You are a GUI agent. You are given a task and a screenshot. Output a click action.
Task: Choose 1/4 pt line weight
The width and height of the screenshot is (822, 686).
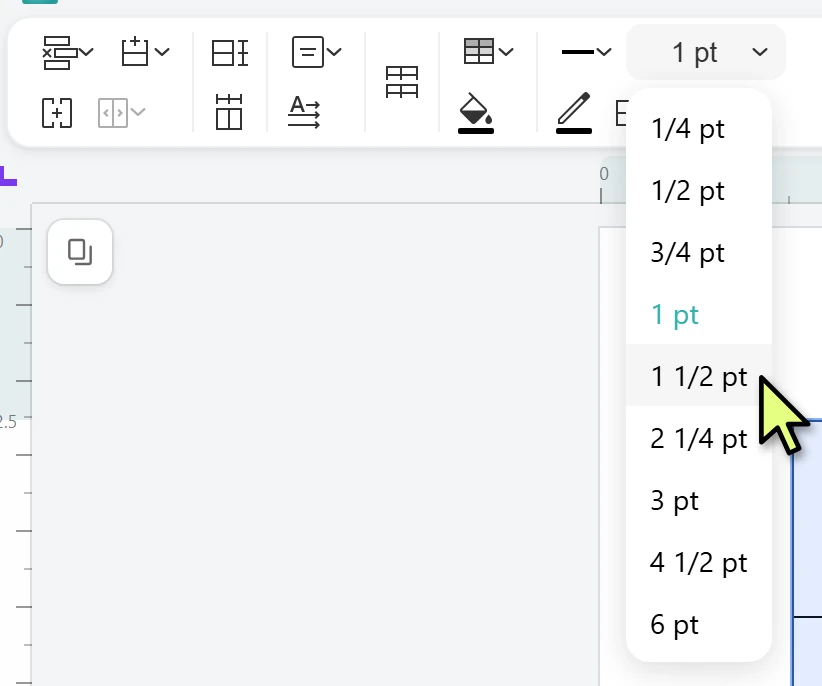tap(699, 128)
